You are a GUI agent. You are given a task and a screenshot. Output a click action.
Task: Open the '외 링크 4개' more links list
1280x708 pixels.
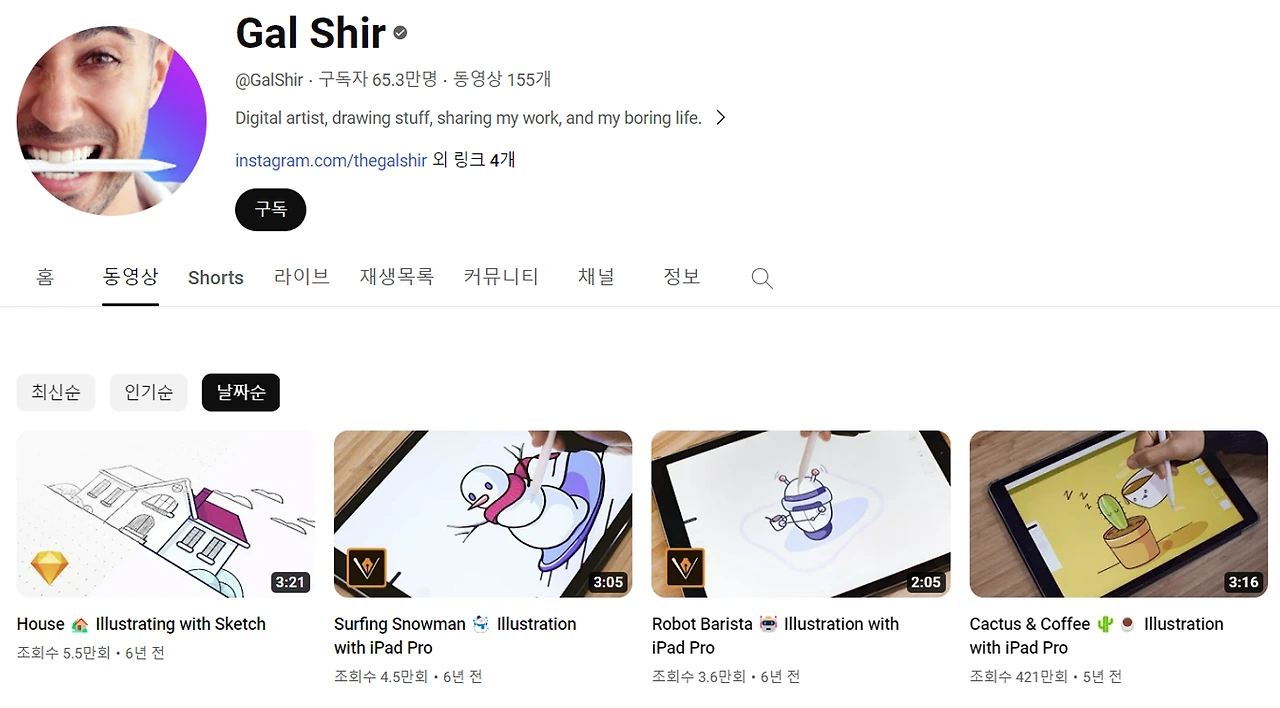[474, 160]
